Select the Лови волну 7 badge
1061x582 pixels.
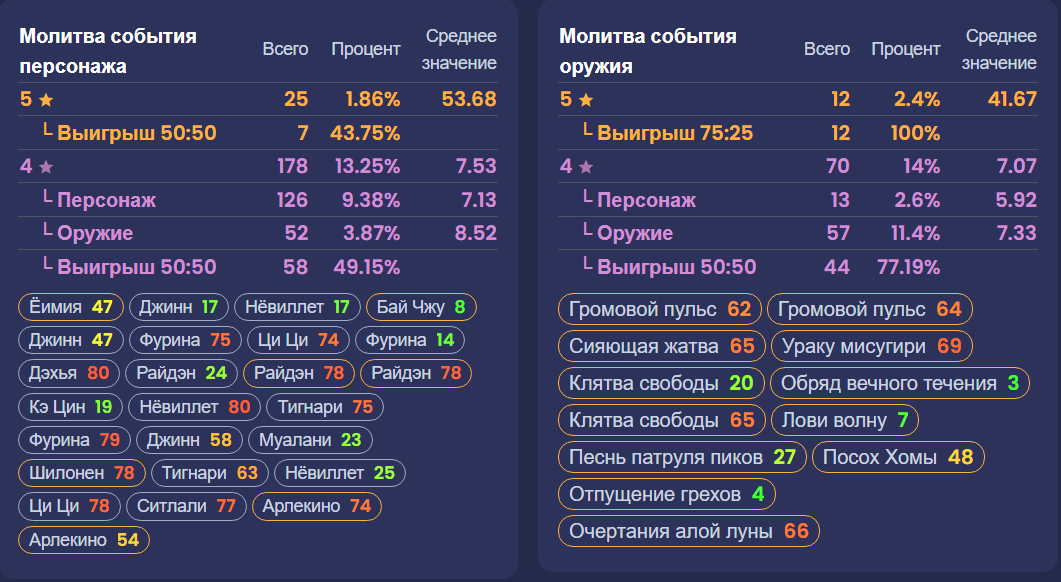coord(844,420)
